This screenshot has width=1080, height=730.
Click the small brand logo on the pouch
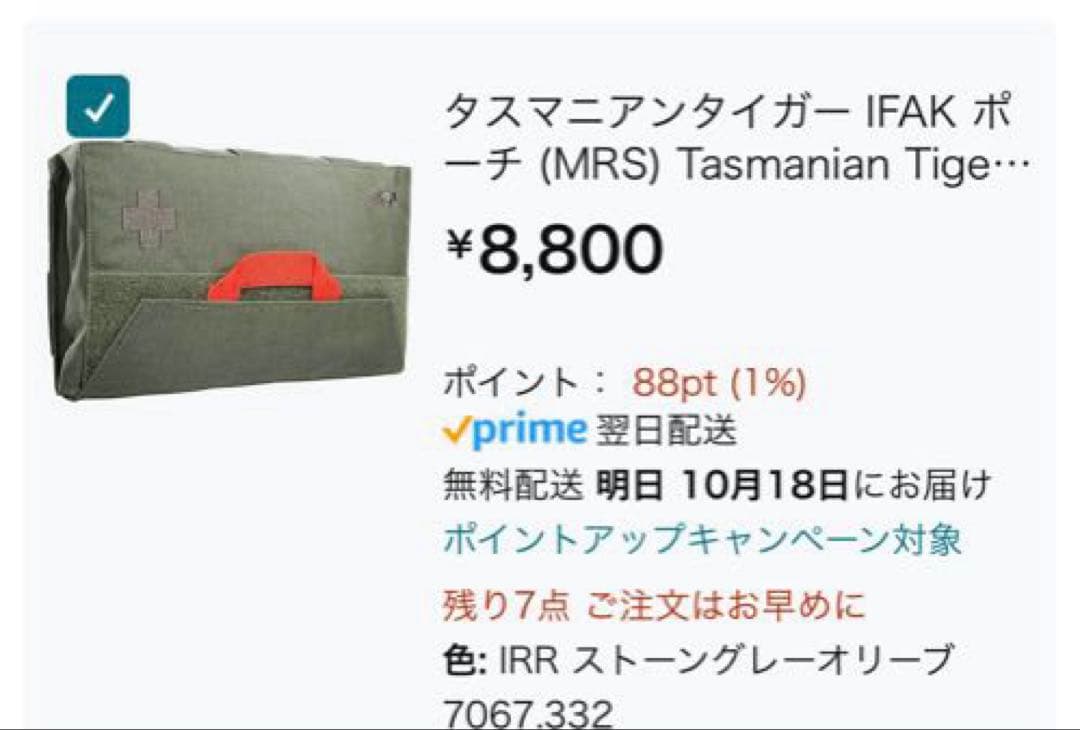[x=381, y=200]
